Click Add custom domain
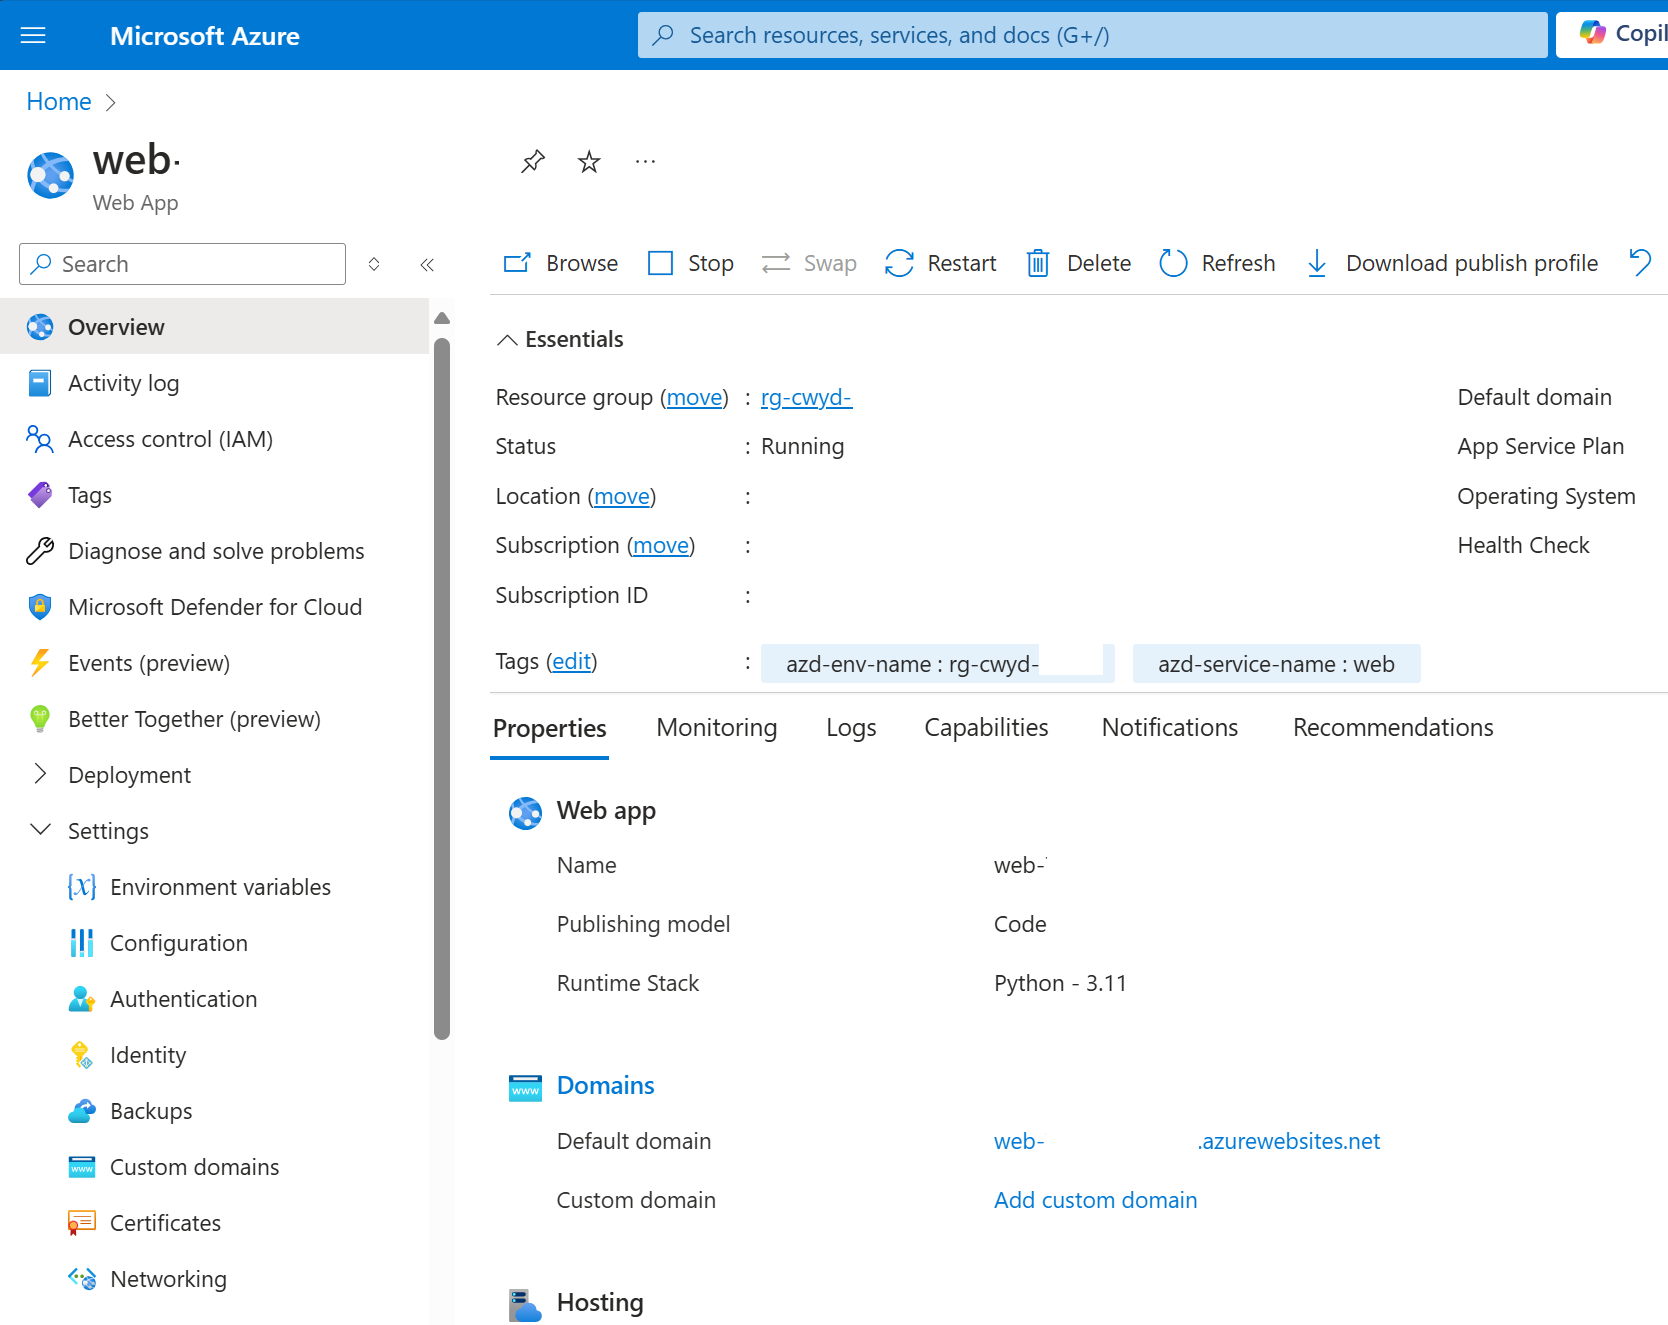The width and height of the screenshot is (1668, 1325). [x=1095, y=1201]
